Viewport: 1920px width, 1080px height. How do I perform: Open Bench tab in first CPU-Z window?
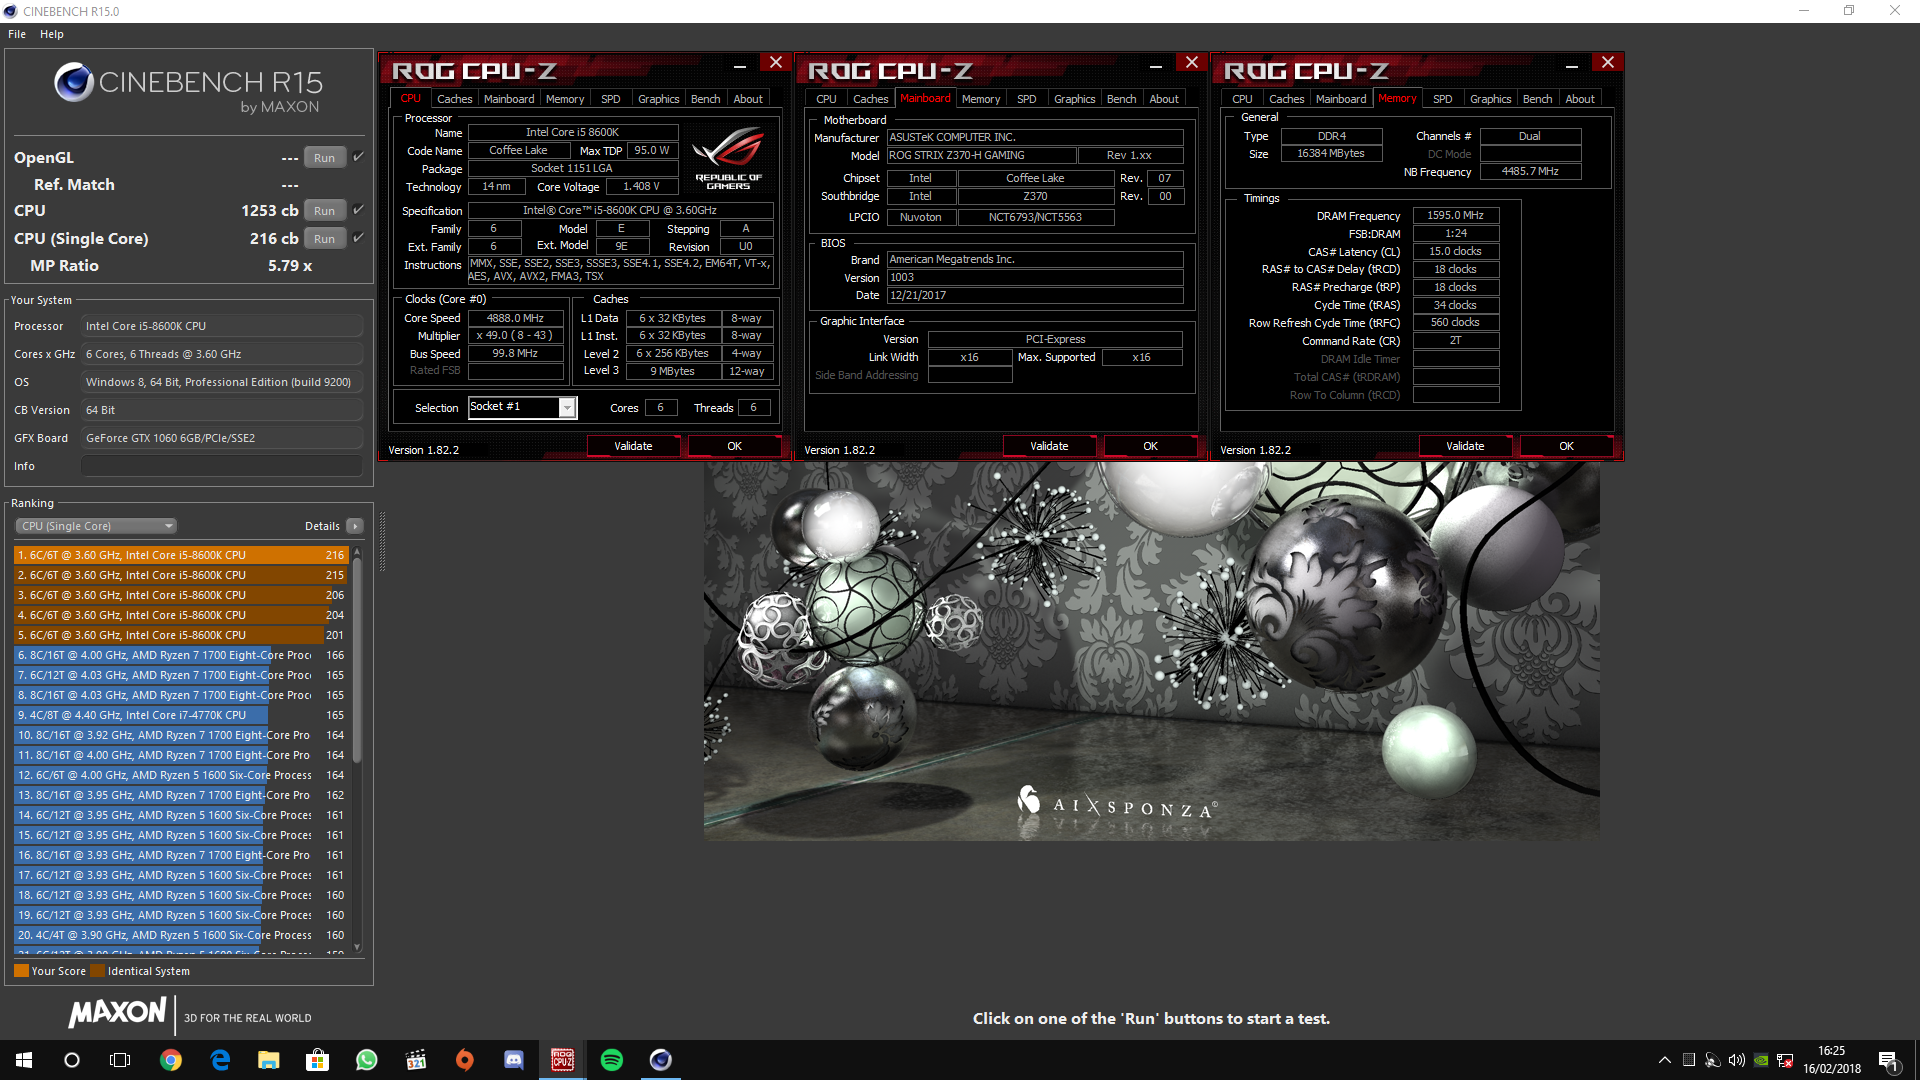coord(705,99)
